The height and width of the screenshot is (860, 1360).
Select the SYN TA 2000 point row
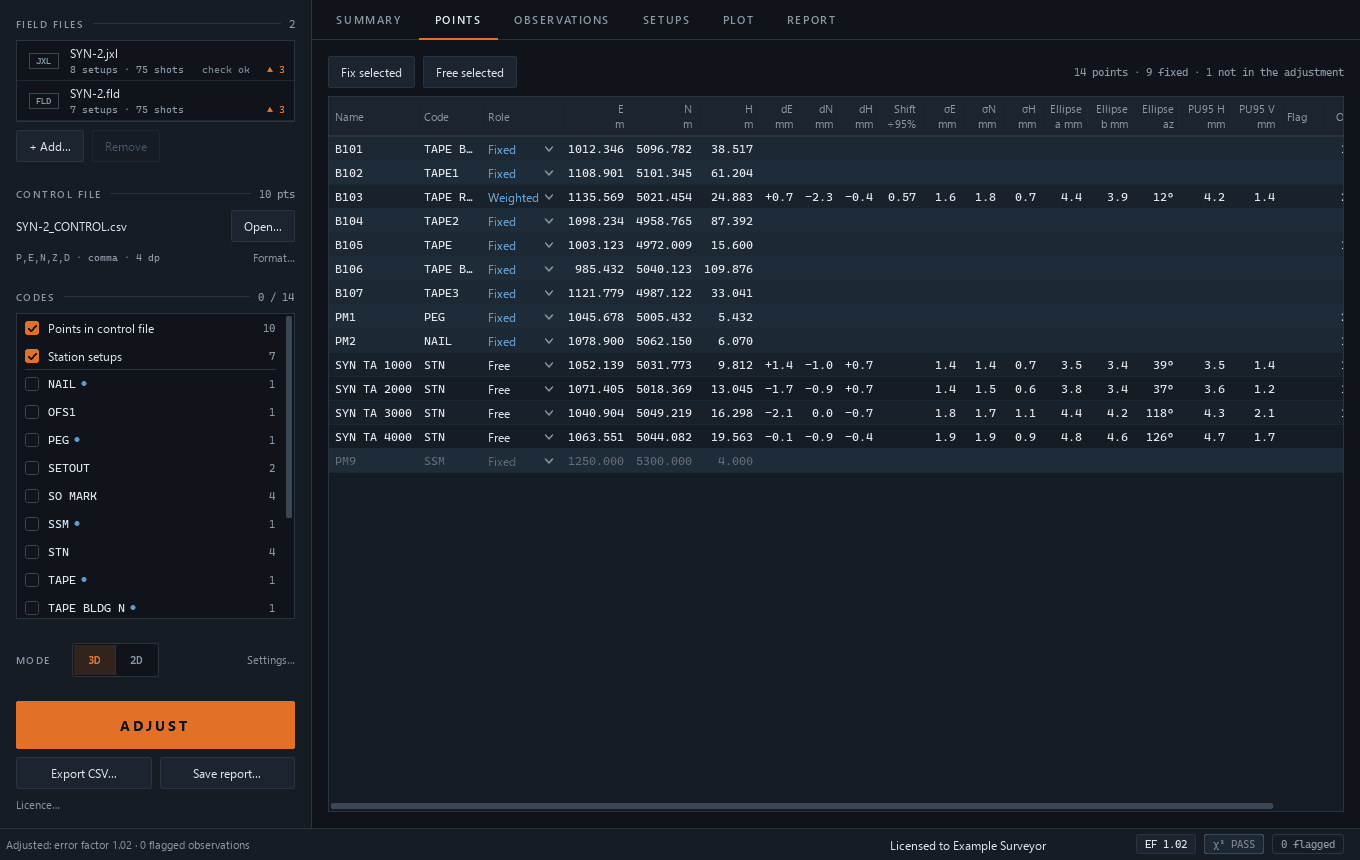[x=835, y=389]
